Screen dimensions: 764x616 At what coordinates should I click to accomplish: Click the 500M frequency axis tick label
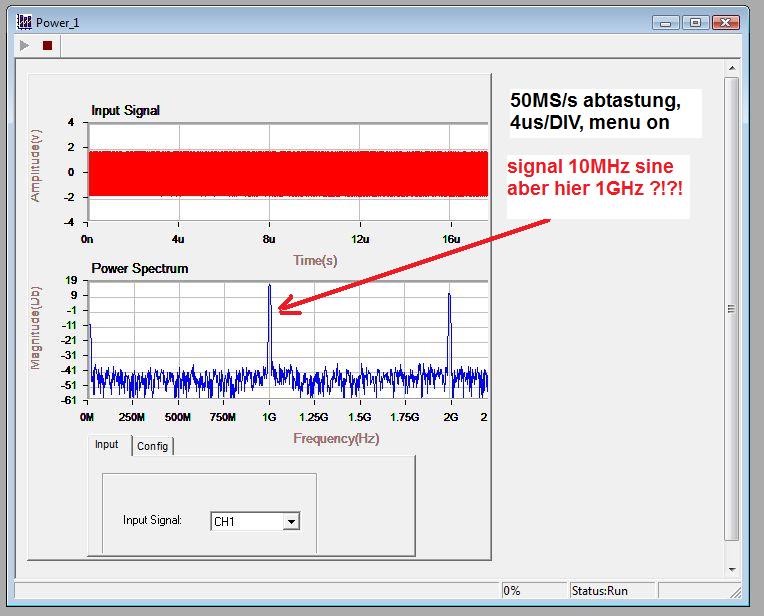click(177, 417)
